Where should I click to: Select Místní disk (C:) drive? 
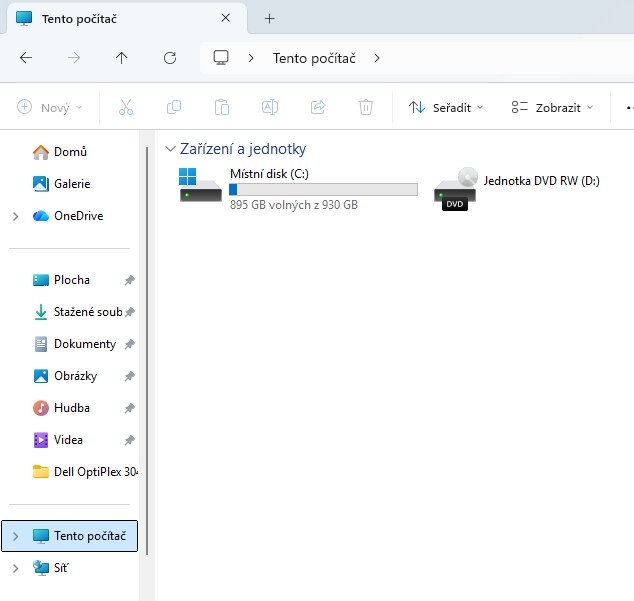297,188
